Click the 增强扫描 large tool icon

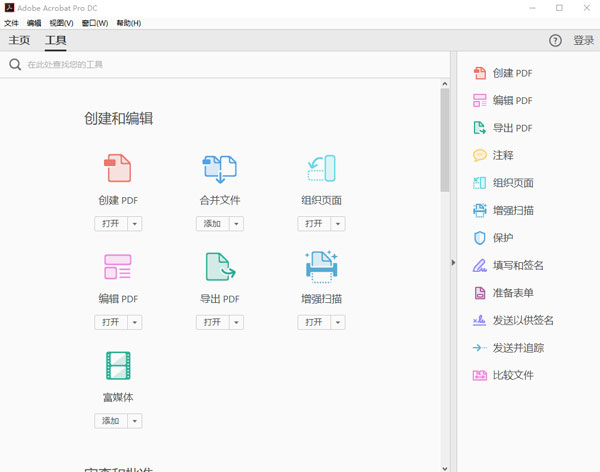(x=321, y=267)
